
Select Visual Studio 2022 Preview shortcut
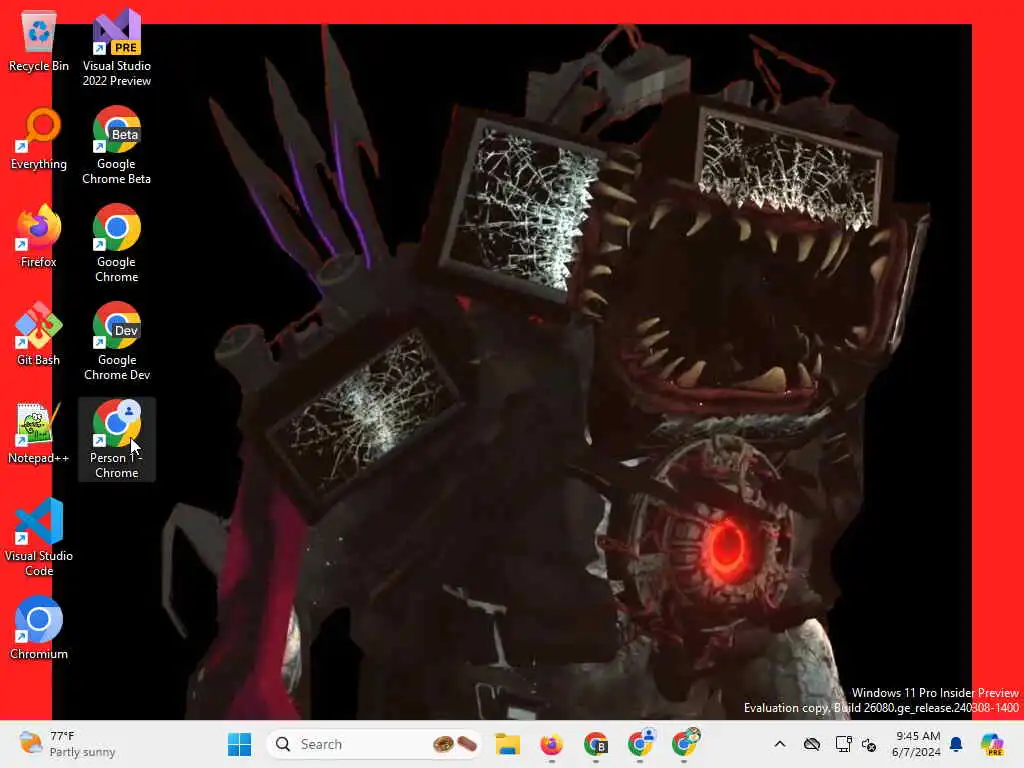(x=116, y=48)
